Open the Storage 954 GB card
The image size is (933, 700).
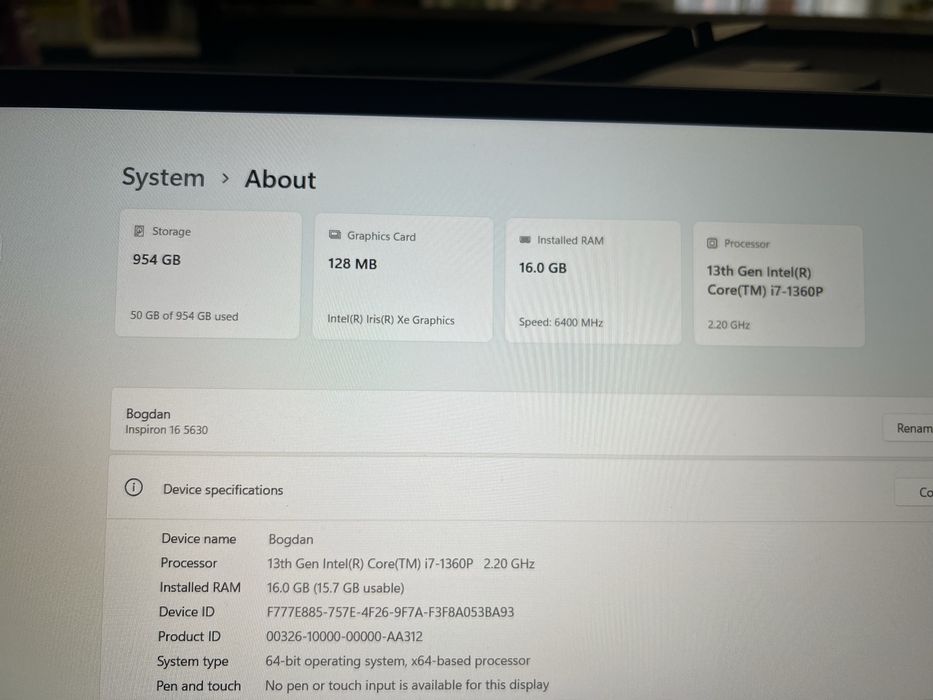(x=208, y=274)
